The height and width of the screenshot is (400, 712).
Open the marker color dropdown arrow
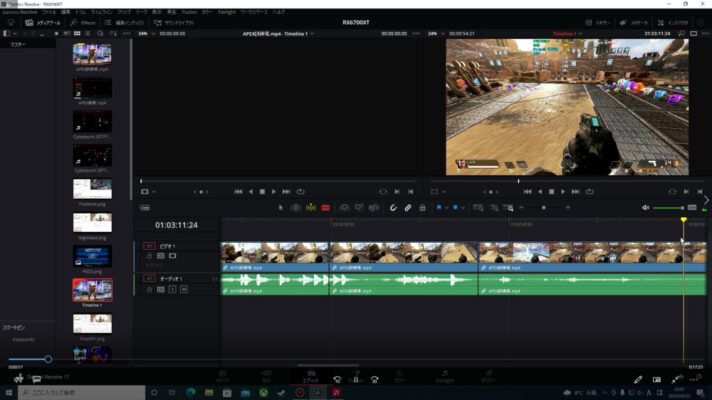(x=462, y=208)
